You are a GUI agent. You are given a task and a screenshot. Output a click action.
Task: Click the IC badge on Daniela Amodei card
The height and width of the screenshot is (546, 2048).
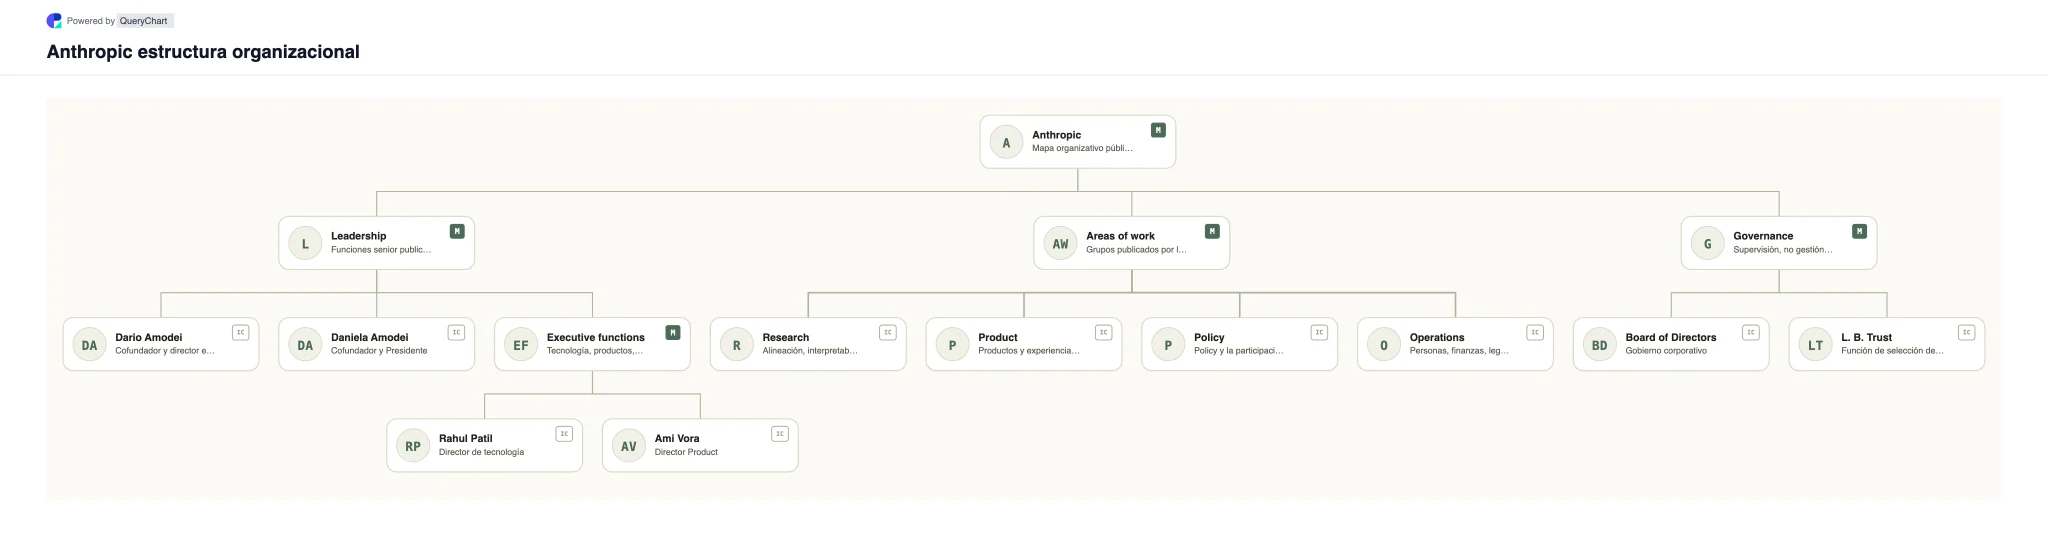[457, 332]
